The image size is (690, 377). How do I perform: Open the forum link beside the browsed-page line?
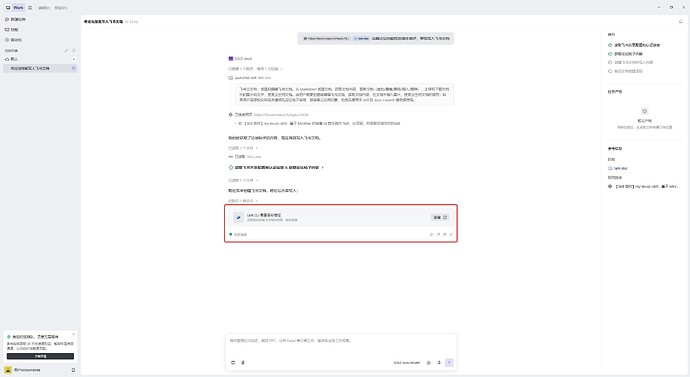pyautogui.click(x=281, y=114)
